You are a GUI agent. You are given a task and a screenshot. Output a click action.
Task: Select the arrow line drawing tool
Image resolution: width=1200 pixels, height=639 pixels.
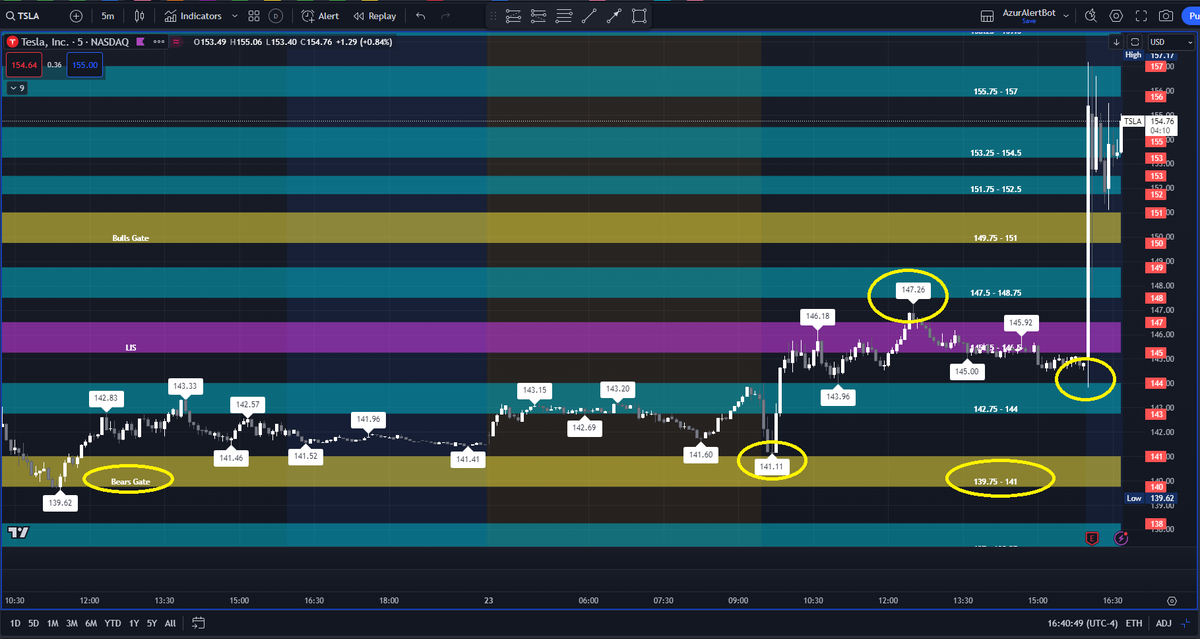click(x=614, y=16)
